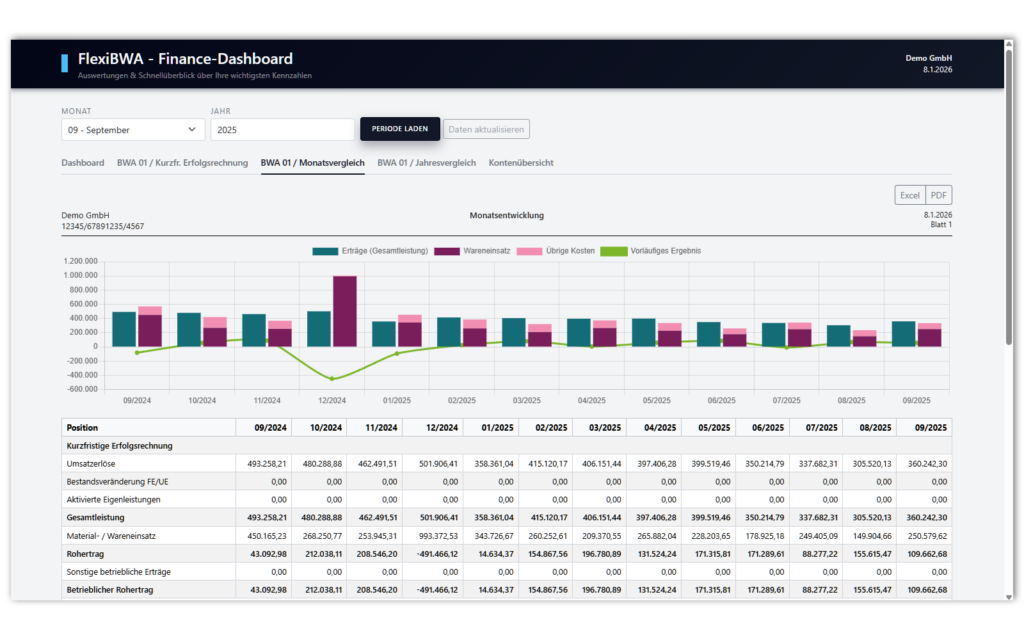Click Daten aktualisieren button
Image resolution: width=1024 pixels, height=640 pixels.
tap(486, 129)
